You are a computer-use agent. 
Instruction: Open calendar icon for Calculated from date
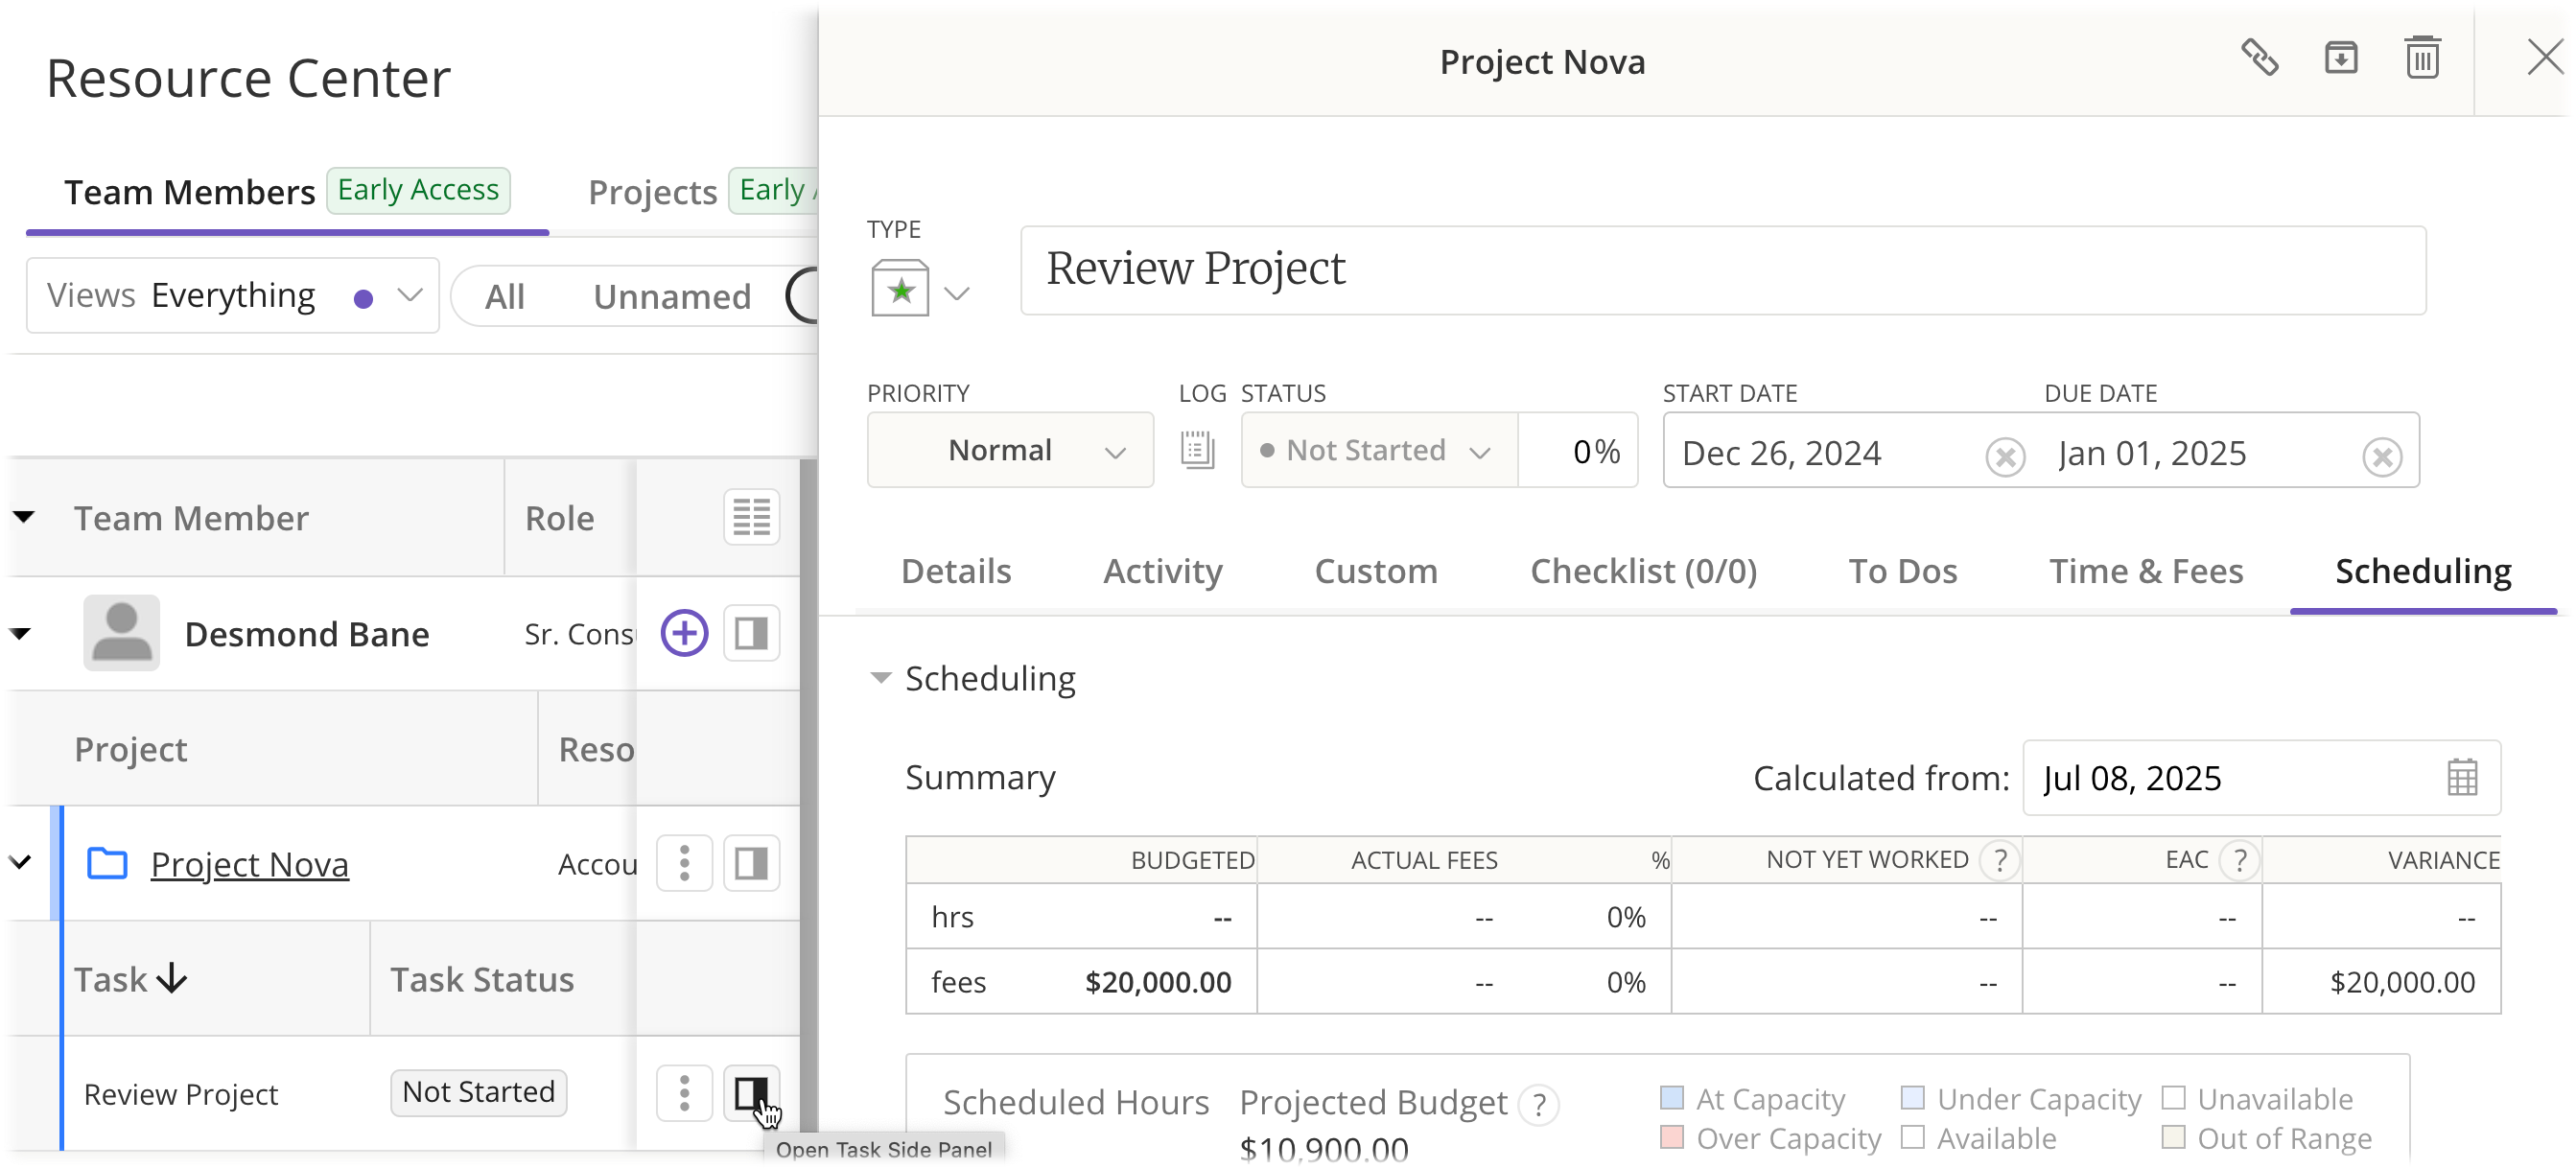(2462, 778)
